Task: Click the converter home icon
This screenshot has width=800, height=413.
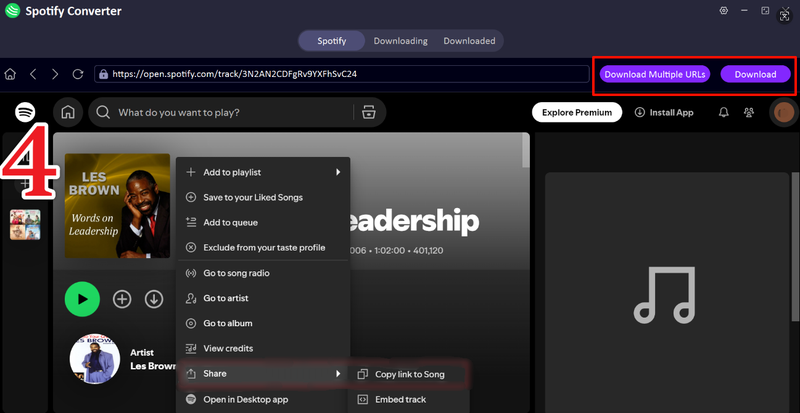Action: (10, 75)
